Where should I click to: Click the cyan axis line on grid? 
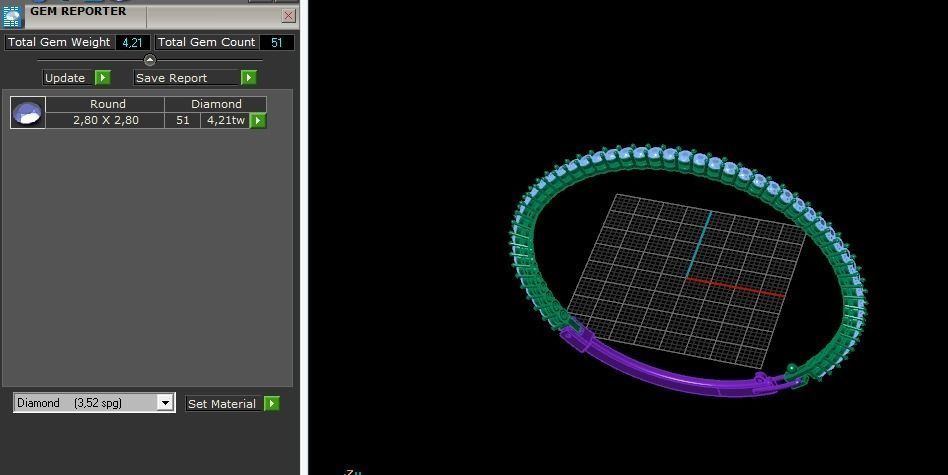pyautogui.click(x=698, y=244)
